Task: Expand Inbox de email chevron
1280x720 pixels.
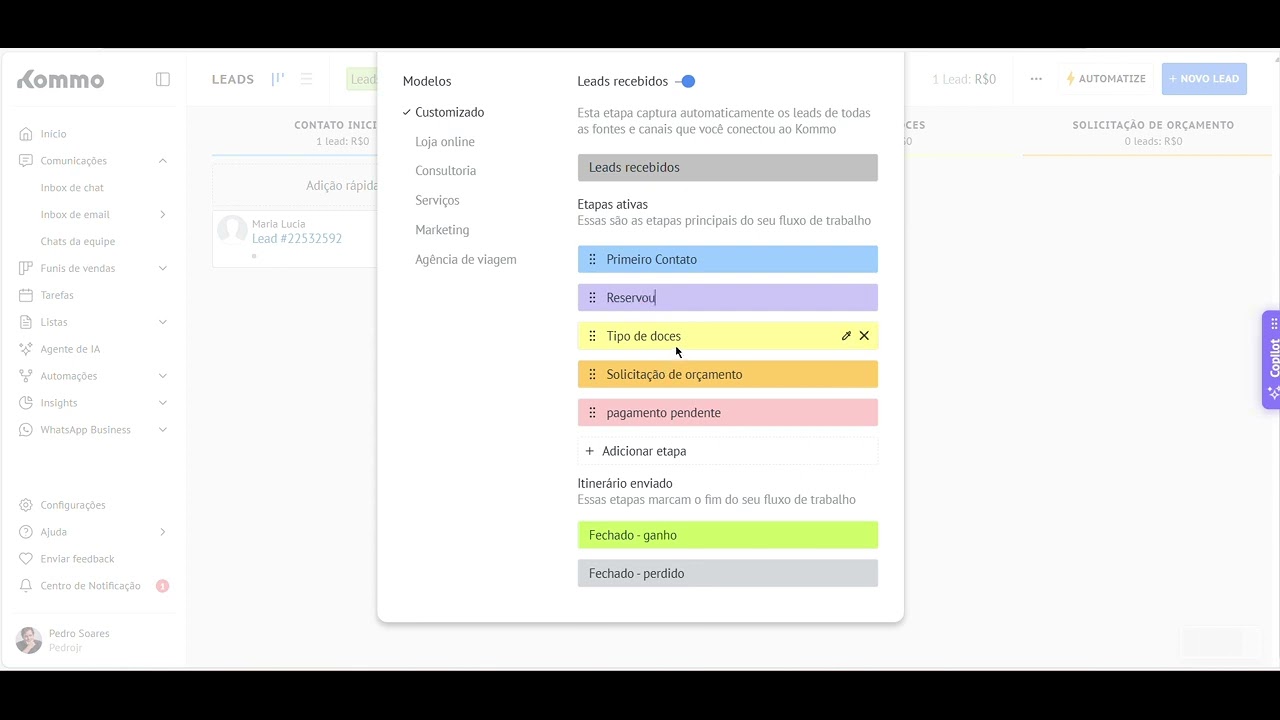Action: point(163,215)
